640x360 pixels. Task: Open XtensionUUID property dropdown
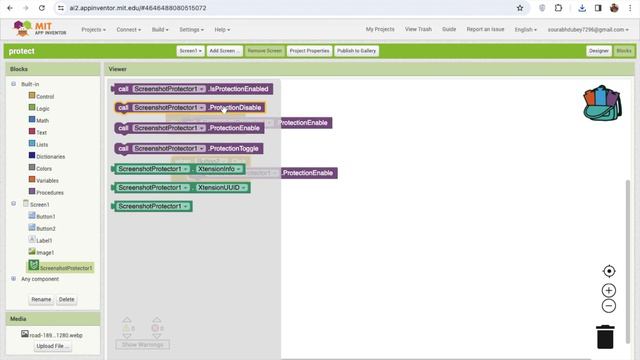pyautogui.click(x=243, y=188)
